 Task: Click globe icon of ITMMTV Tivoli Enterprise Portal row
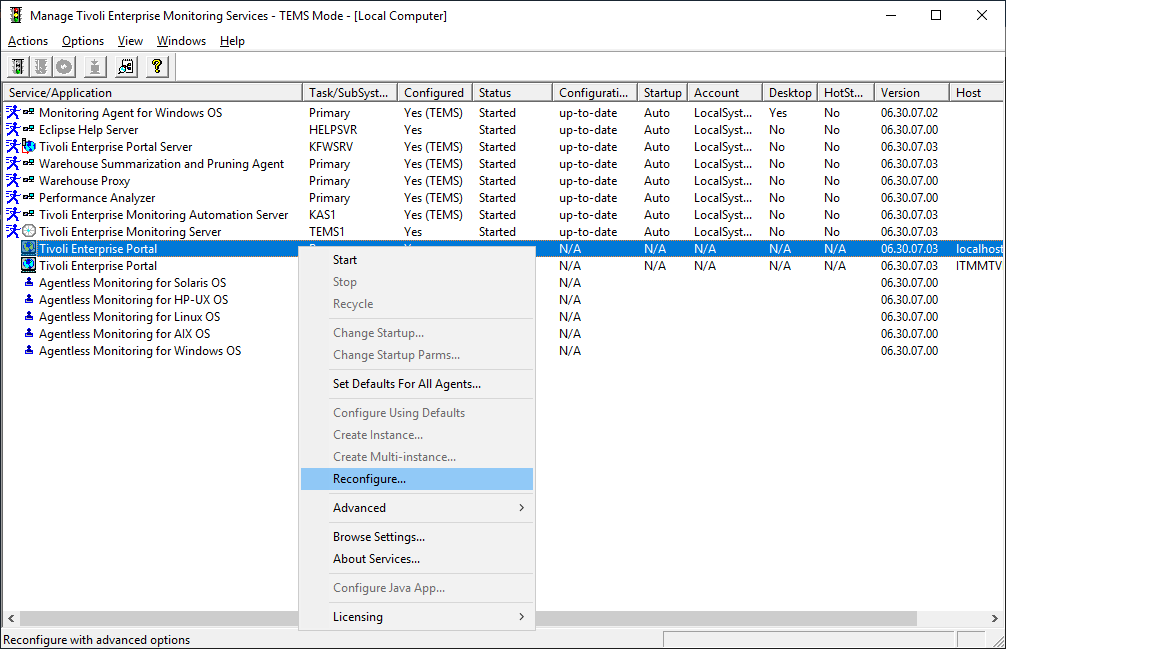coord(29,265)
